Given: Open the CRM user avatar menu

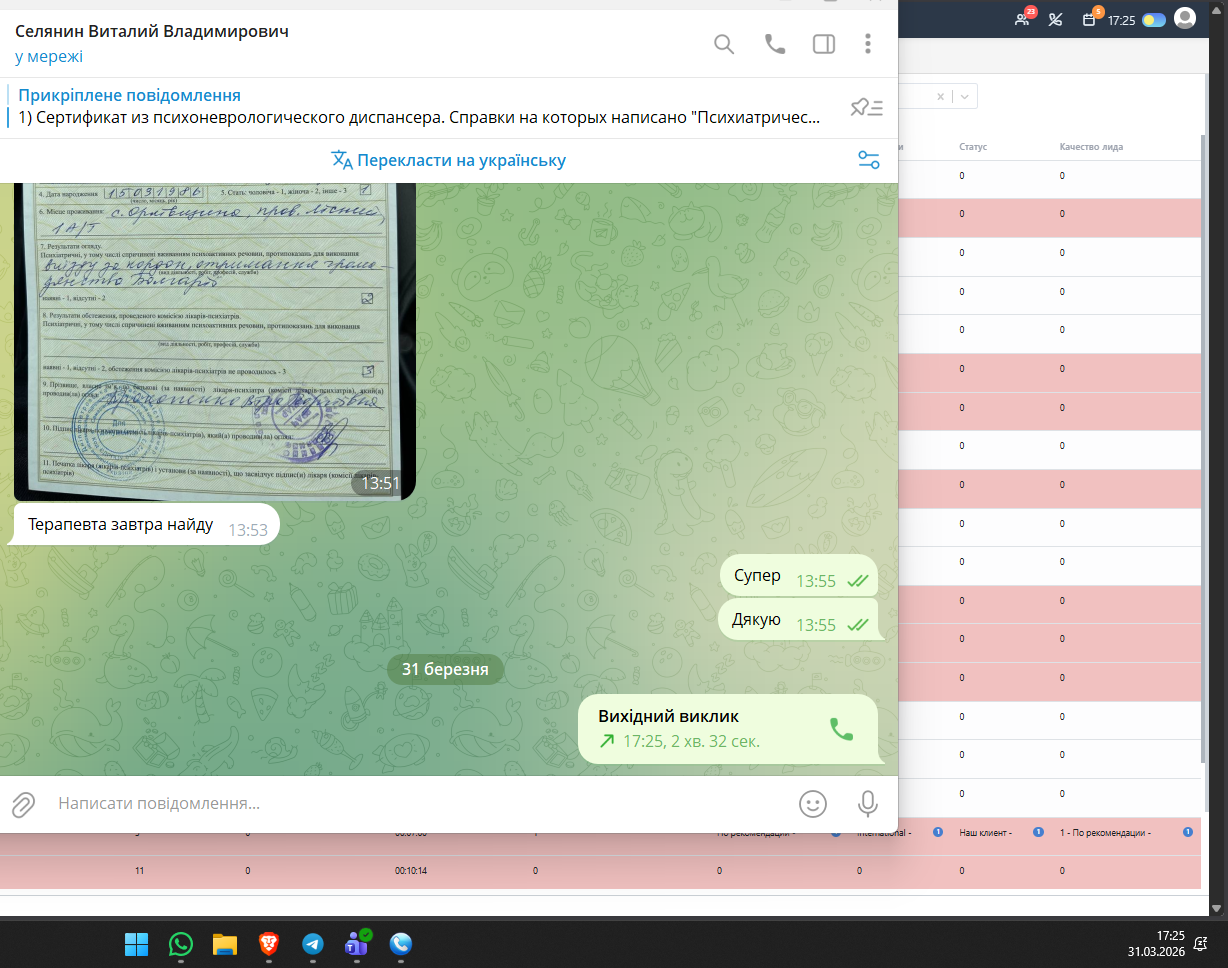Looking at the screenshot, I should tap(1185, 18).
